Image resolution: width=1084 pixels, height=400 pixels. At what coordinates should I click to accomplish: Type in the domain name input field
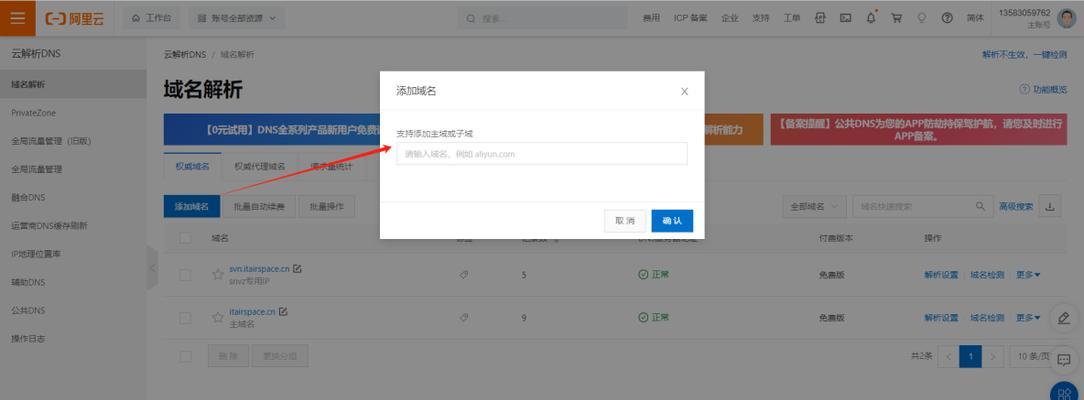541,154
